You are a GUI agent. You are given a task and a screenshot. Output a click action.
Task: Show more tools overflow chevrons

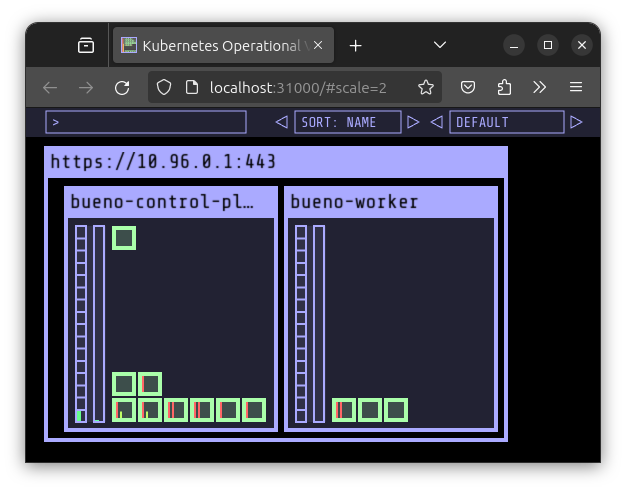tap(539, 87)
